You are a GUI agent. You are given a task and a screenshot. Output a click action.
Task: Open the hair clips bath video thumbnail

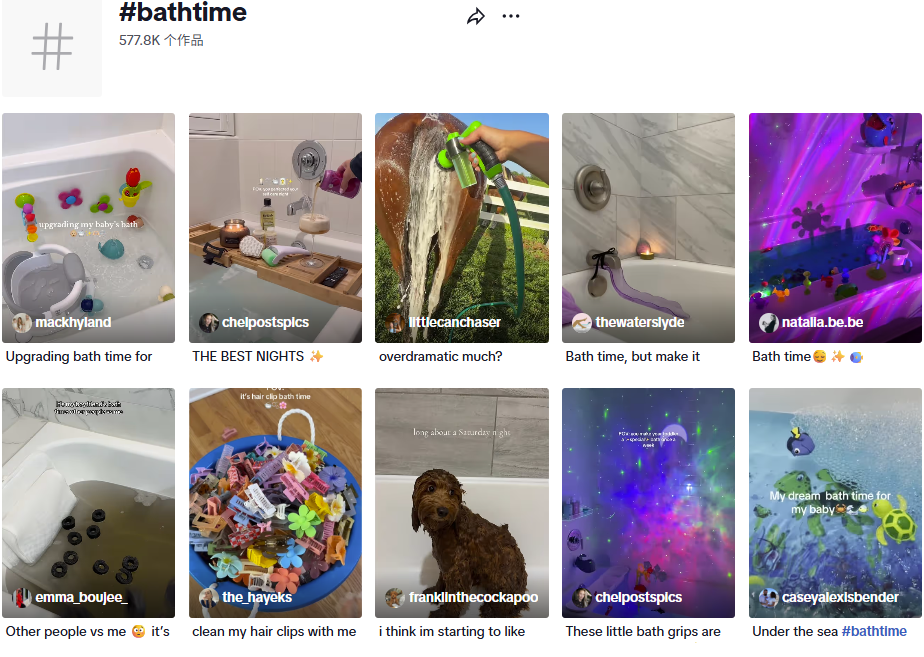[275, 490]
